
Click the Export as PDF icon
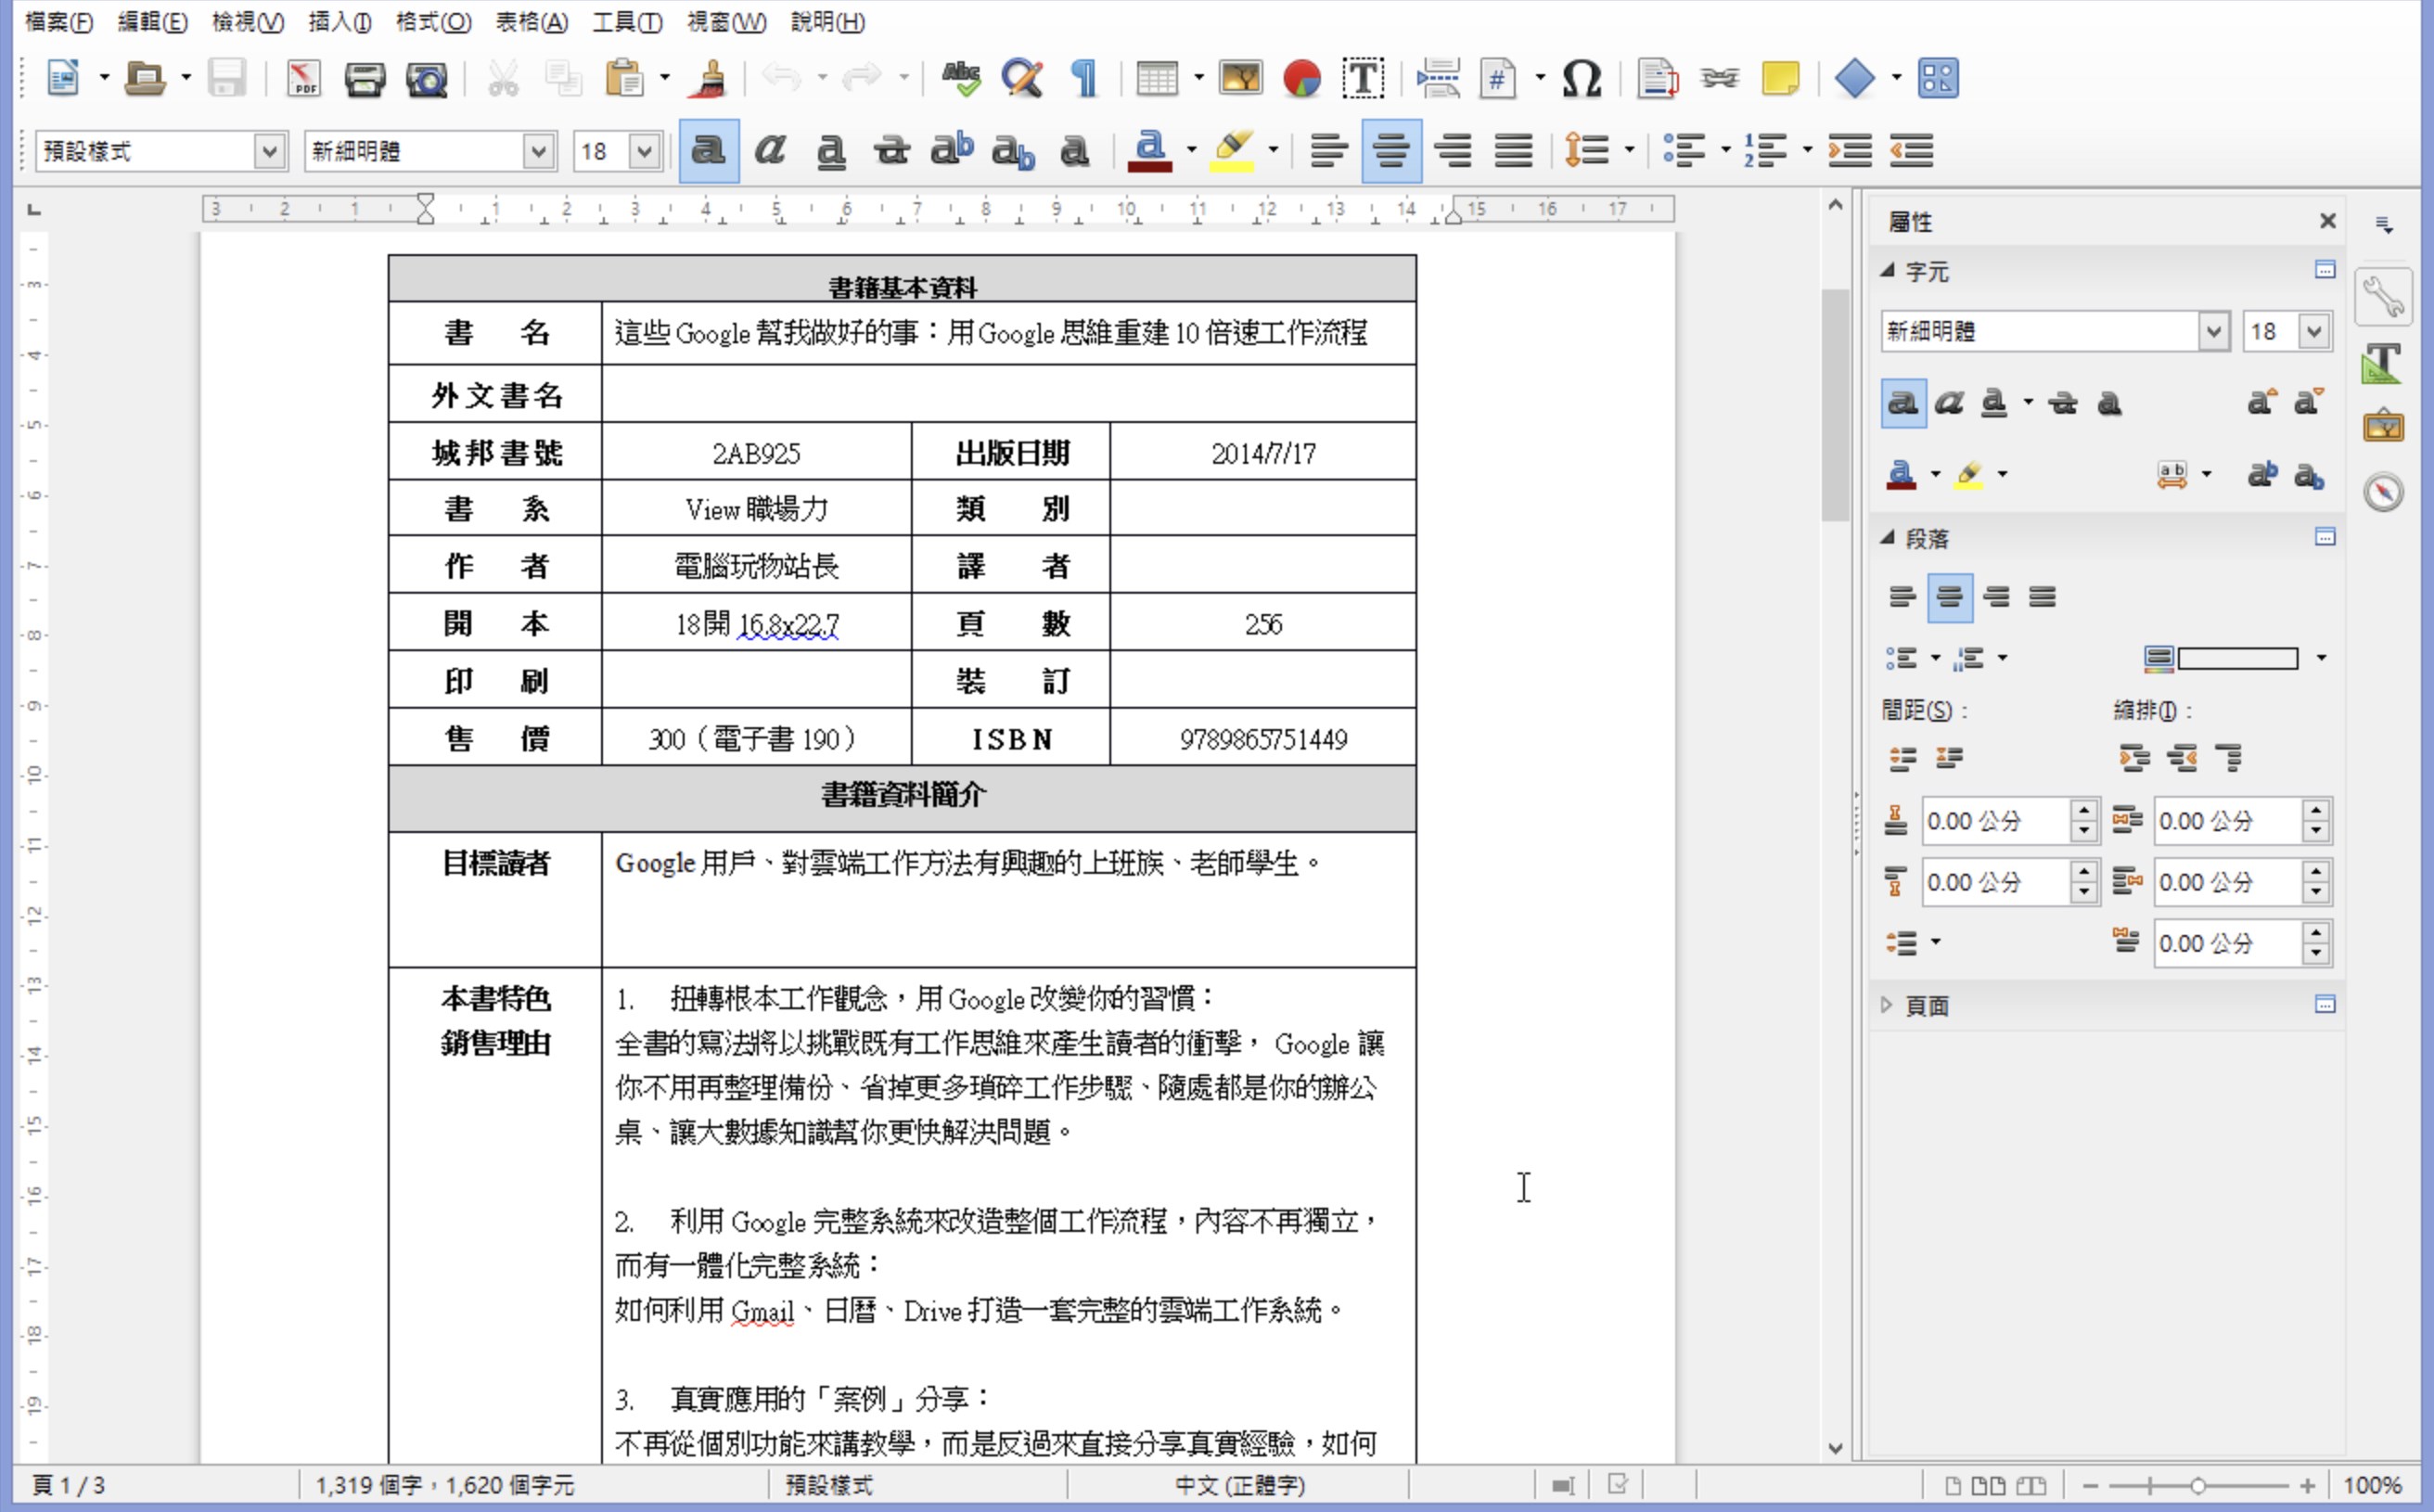[x=303, y=79]
